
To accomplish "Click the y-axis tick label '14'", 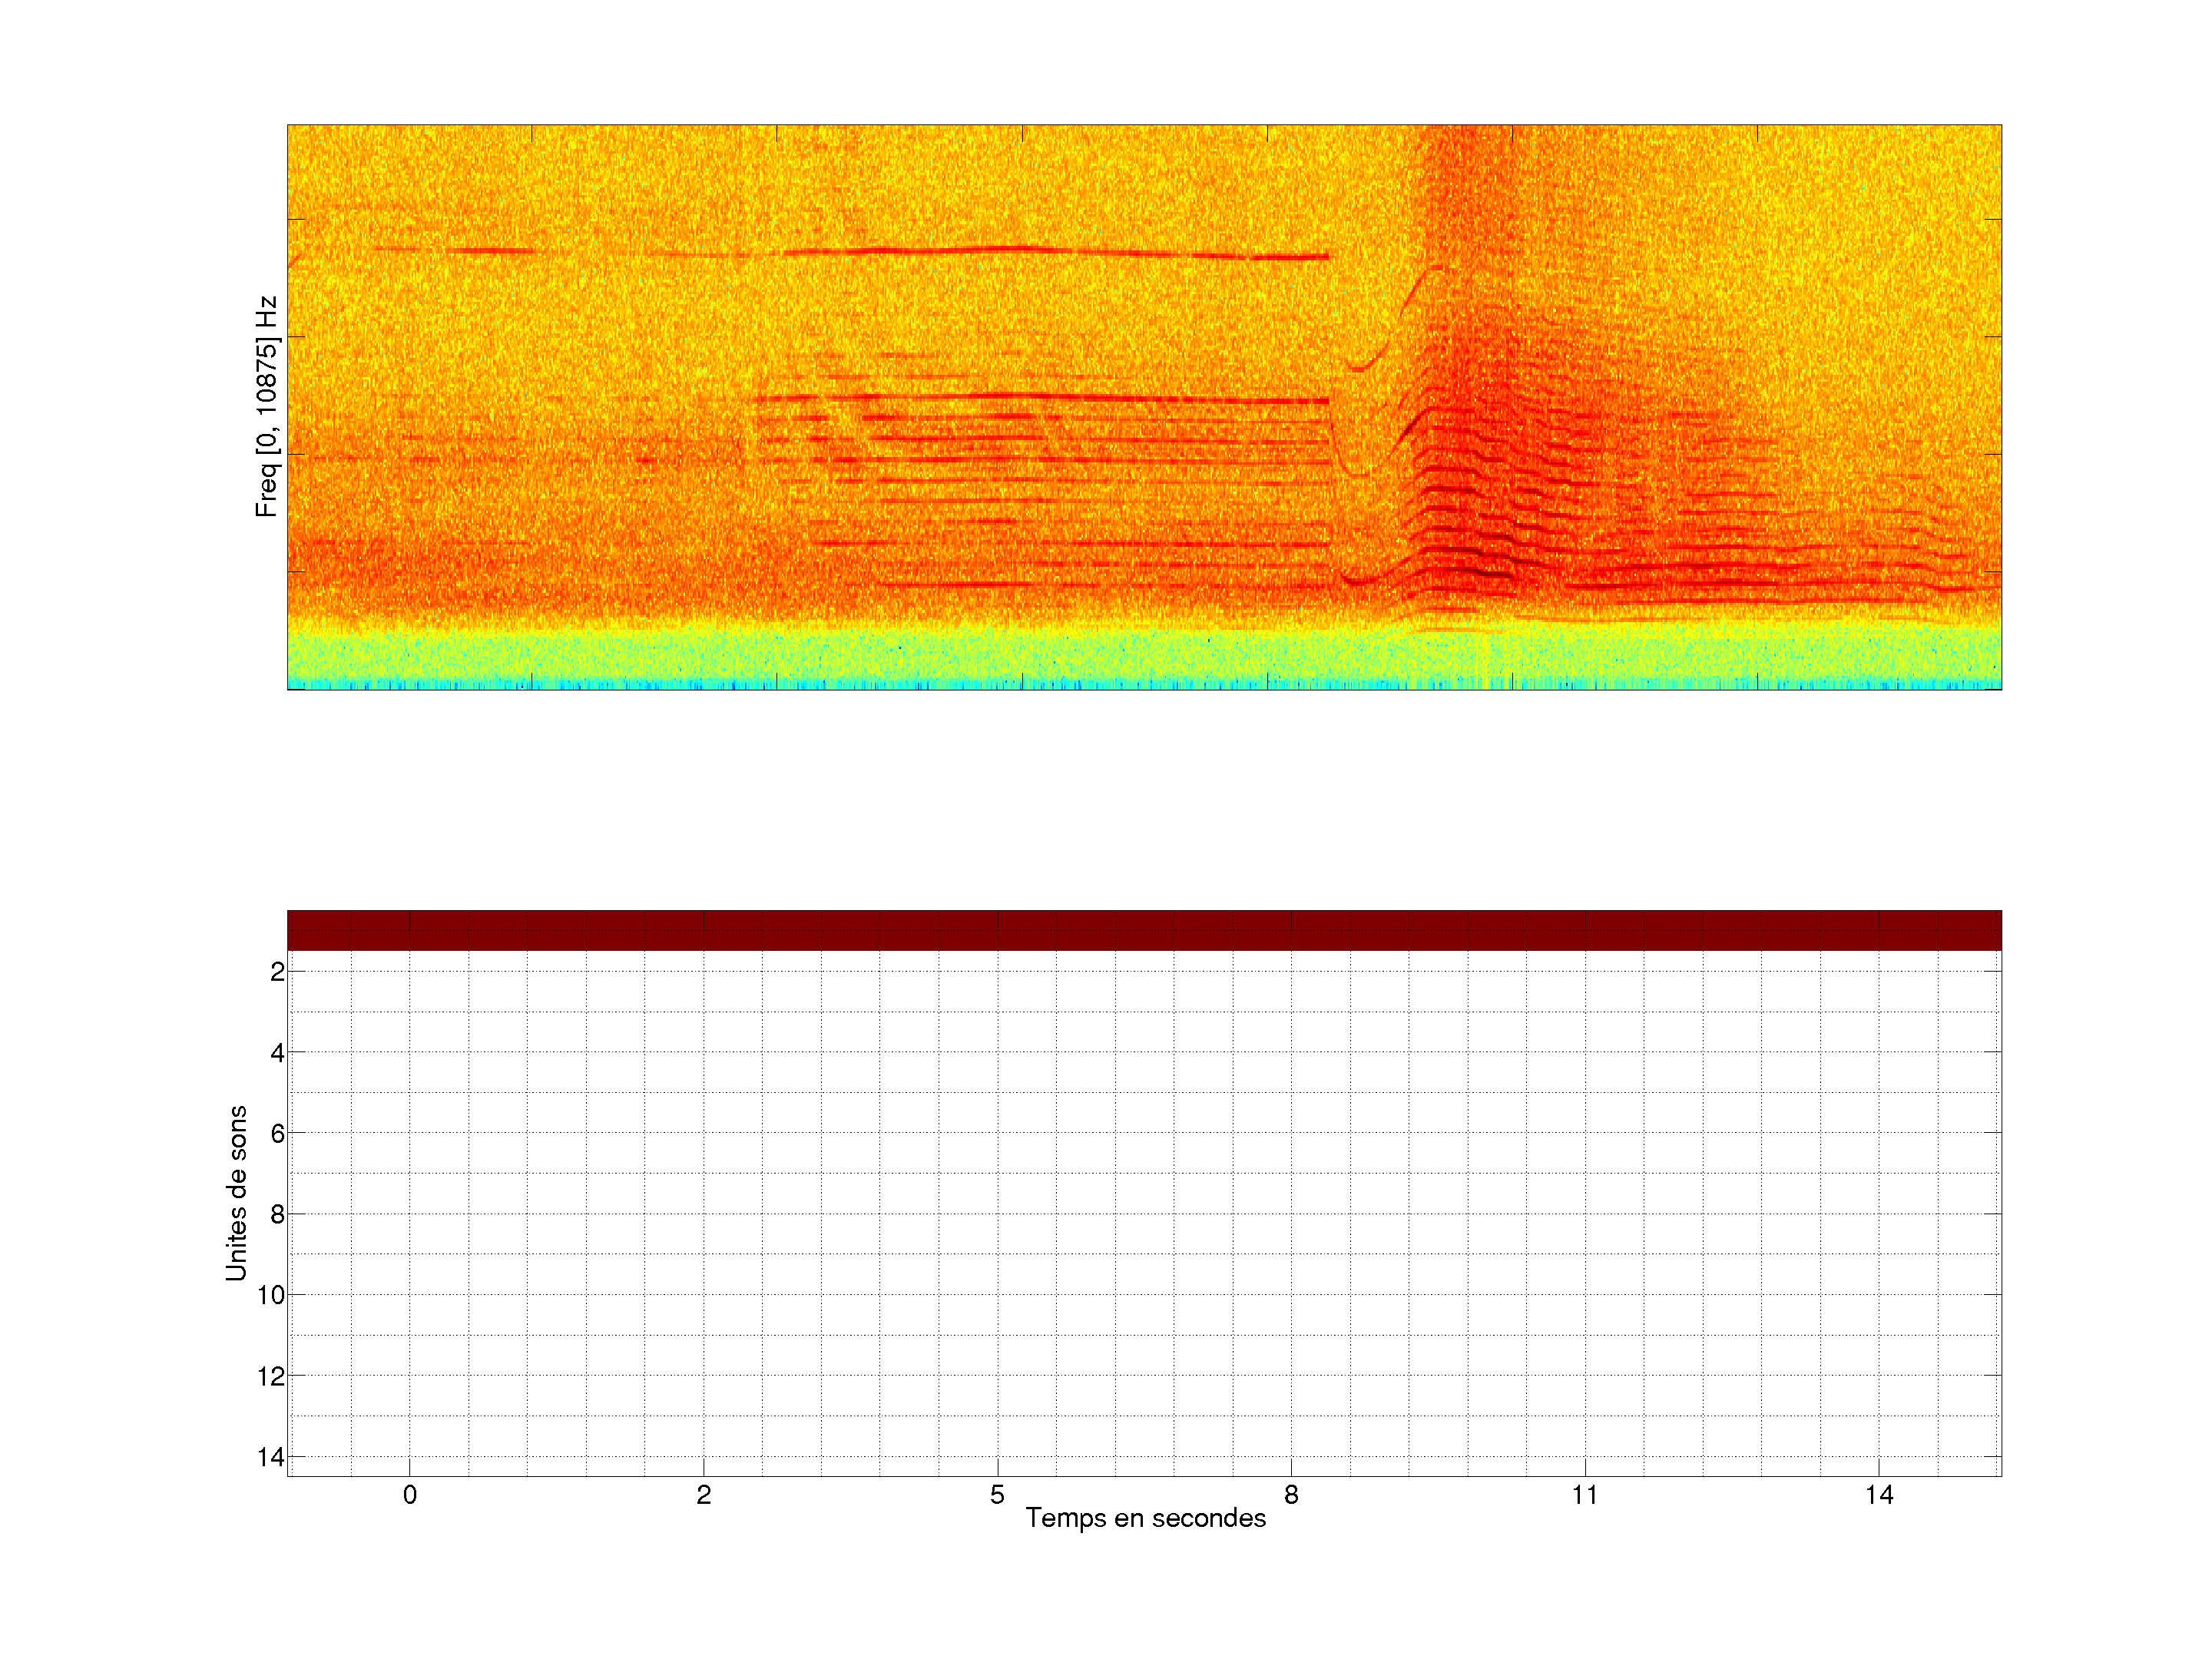I will [x=271, y=1457].
